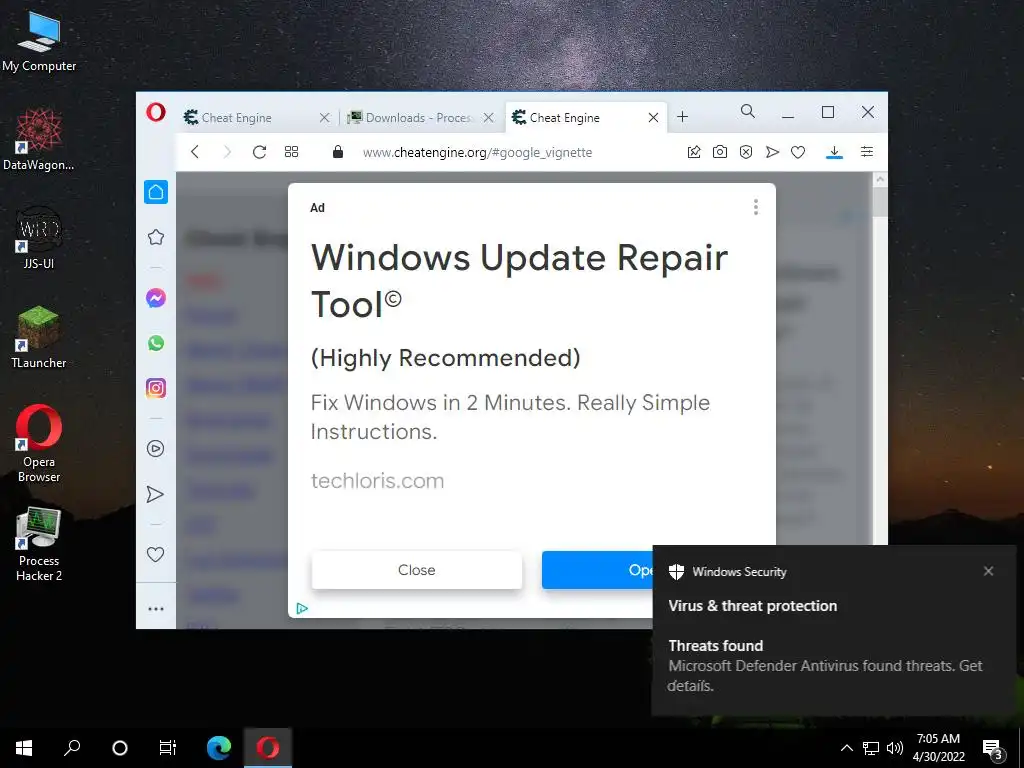1024x768 pixels.
Task: Open the Easy Setup settings icon
Action: pyautogui.click(x=867, y=152)
